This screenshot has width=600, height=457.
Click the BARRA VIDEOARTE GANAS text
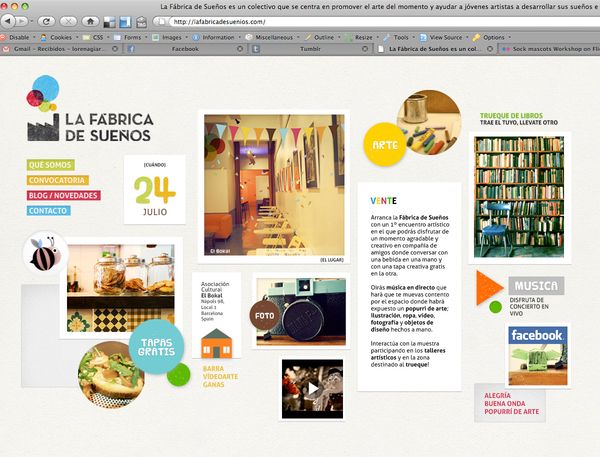point(220,377)
